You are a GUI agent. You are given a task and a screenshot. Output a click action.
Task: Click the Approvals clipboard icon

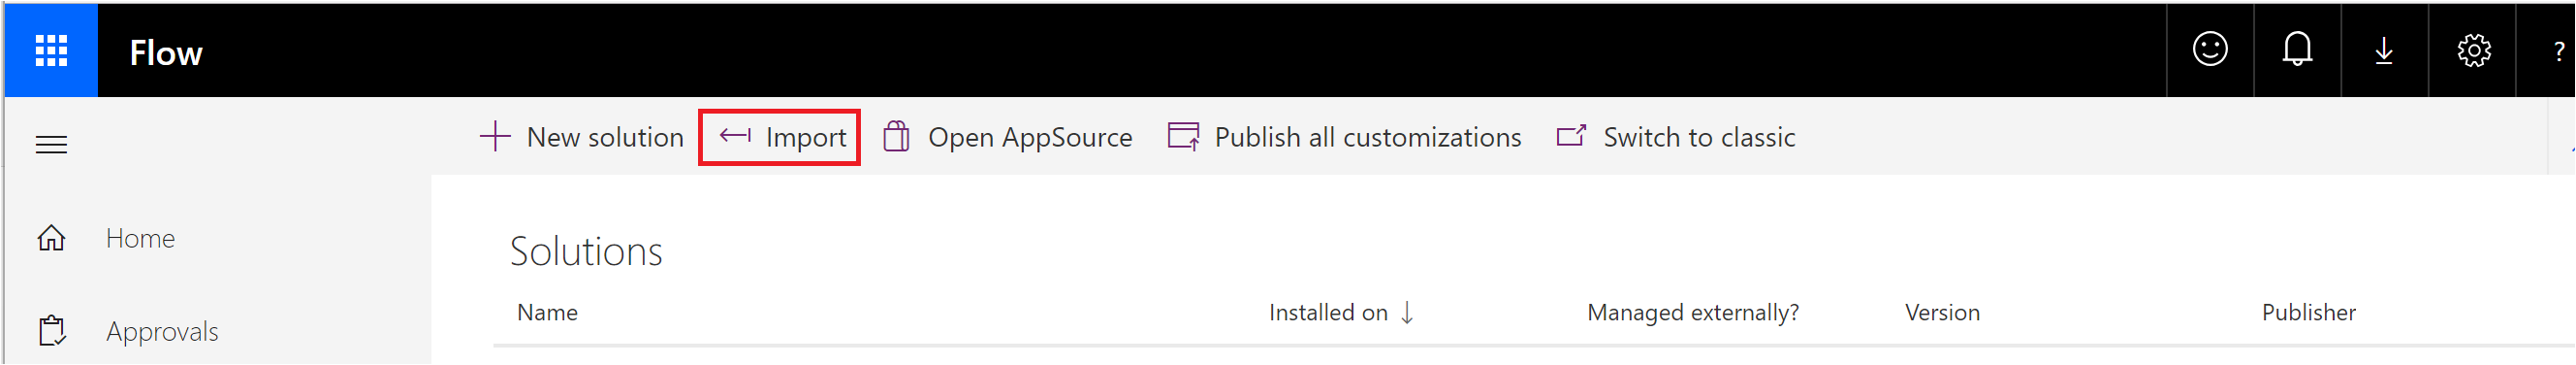[52, 331]
